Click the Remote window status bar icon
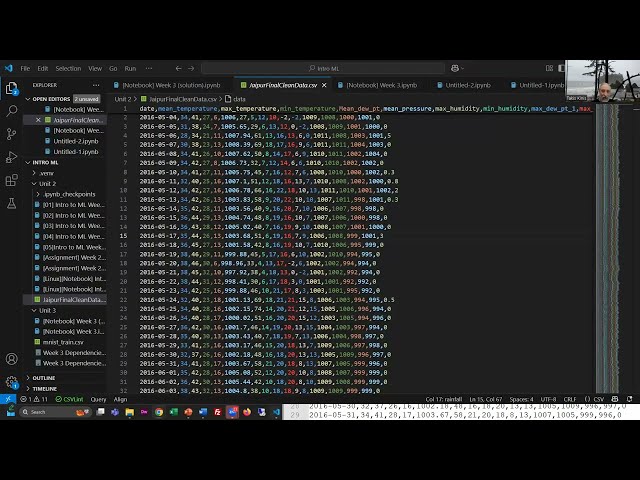This screenshot has height=480, width=640. point(8,399)
